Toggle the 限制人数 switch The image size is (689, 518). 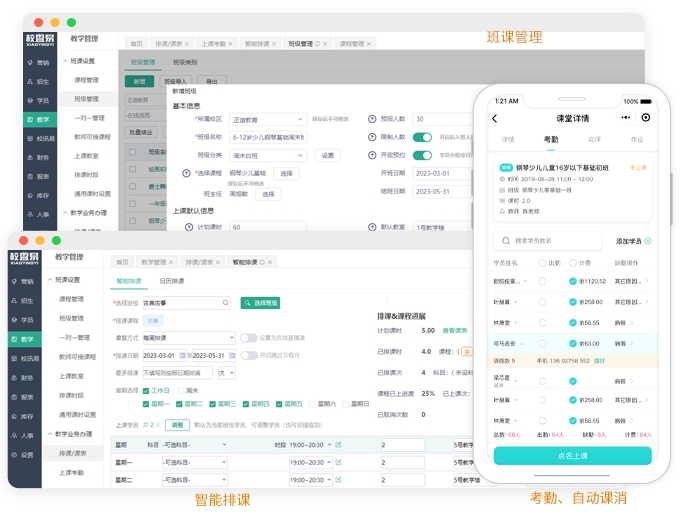(422, 137)
